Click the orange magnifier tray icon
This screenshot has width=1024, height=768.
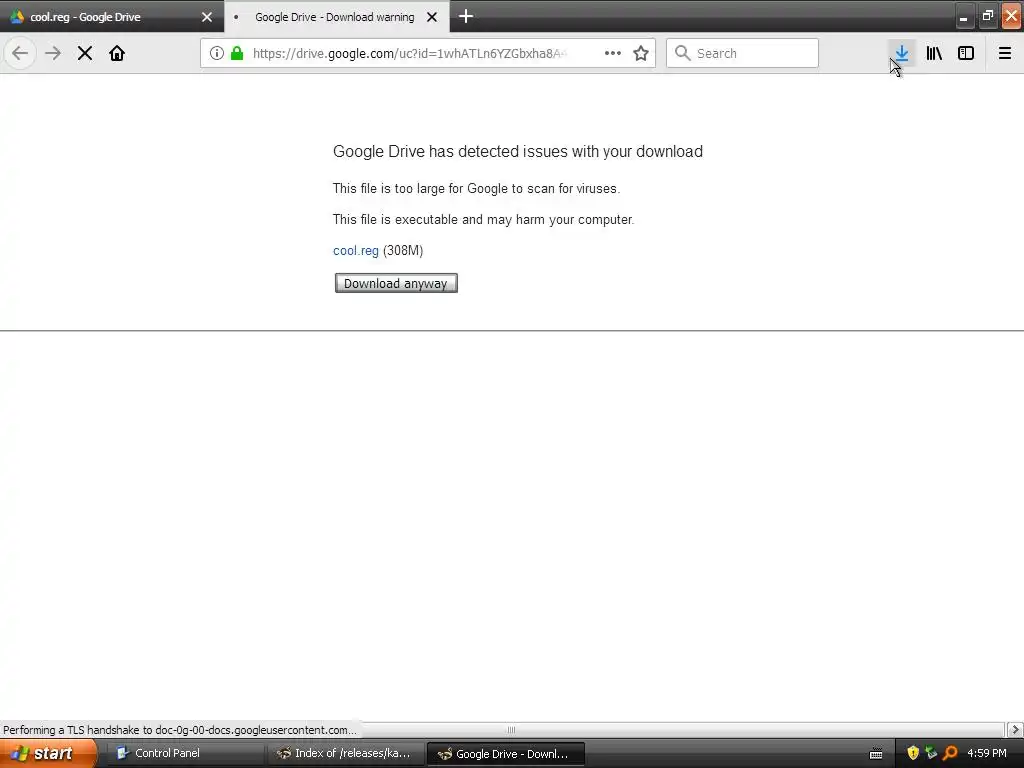coord(950,753)
